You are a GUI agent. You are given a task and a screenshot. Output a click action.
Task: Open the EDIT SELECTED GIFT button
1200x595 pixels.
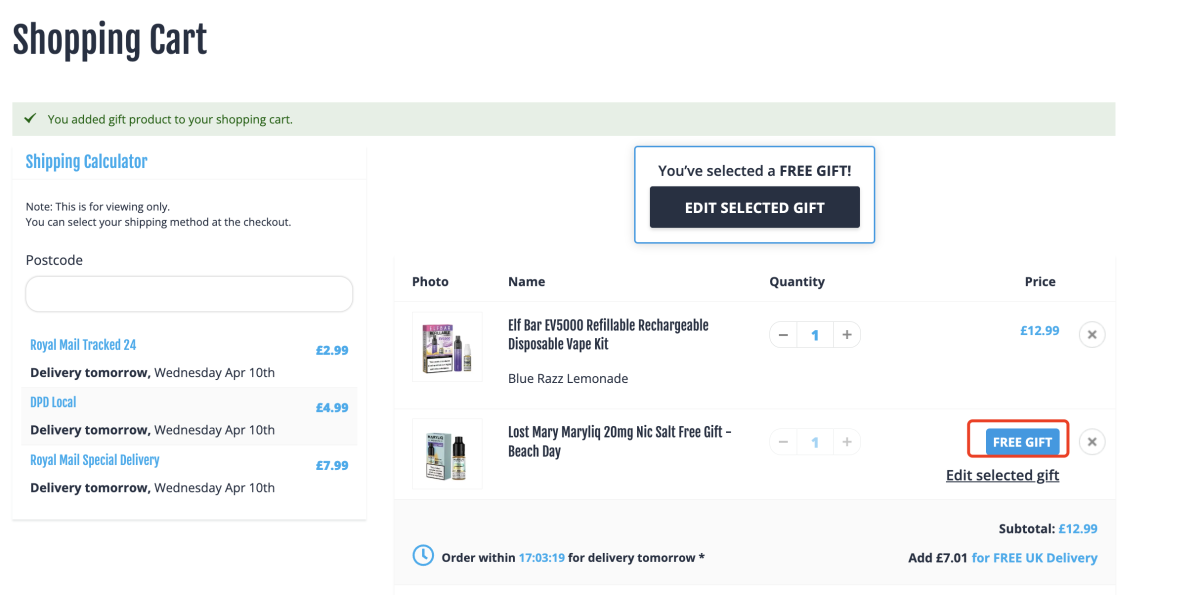tap(755, 208)
